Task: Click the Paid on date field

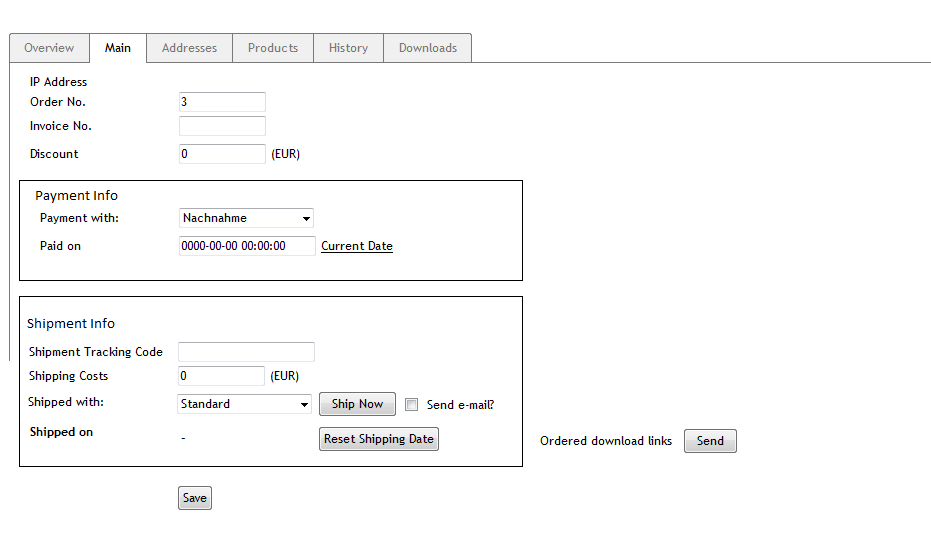Action: click(247, 246)
